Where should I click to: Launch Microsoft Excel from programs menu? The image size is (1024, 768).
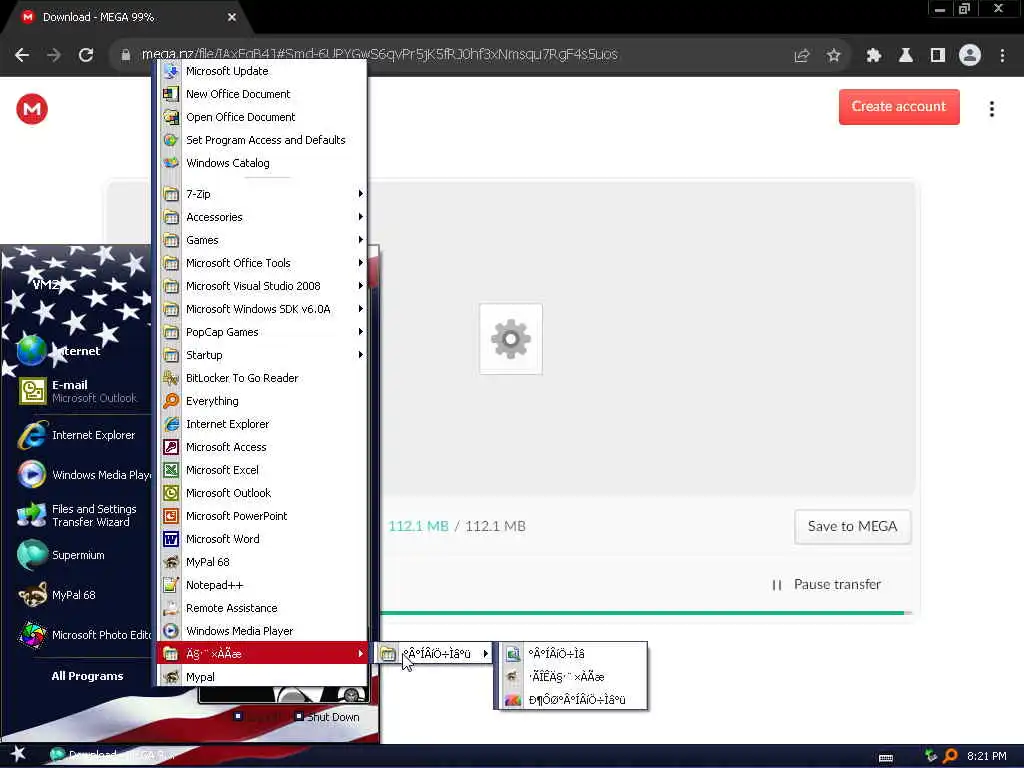click(x=262, y=470)
